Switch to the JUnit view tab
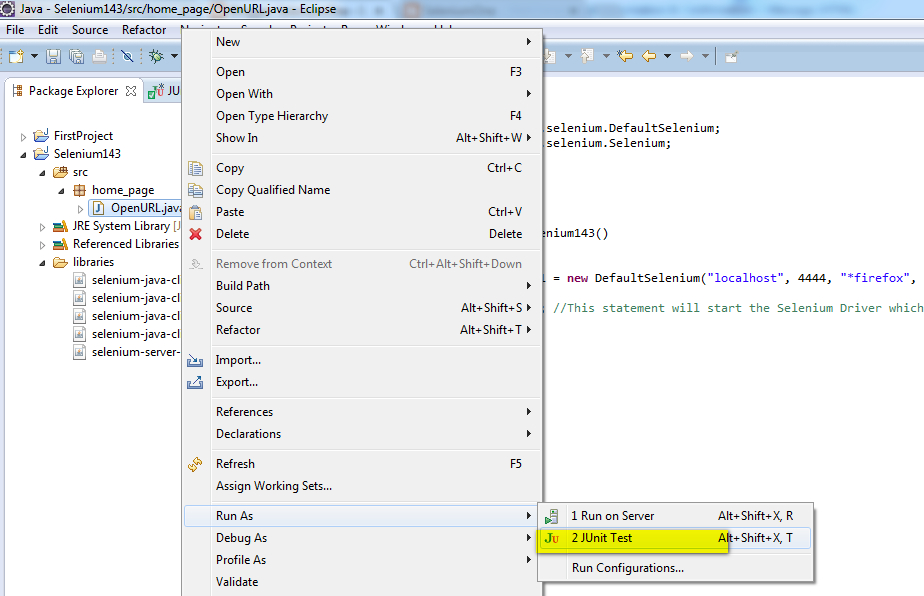Screen dimensions: 924x596 pos(164,91)
